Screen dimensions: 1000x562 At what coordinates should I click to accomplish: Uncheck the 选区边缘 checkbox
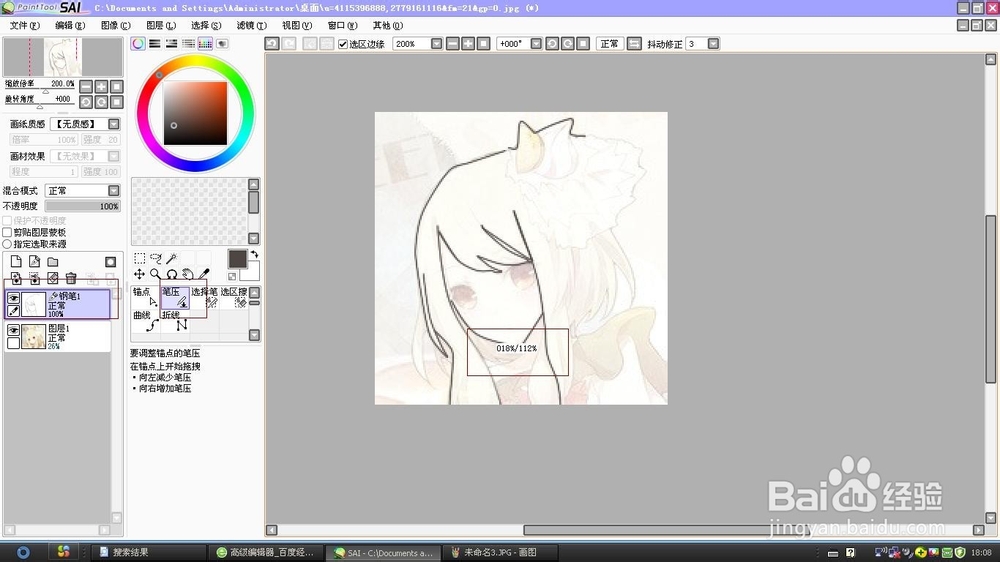pos(343,44)
